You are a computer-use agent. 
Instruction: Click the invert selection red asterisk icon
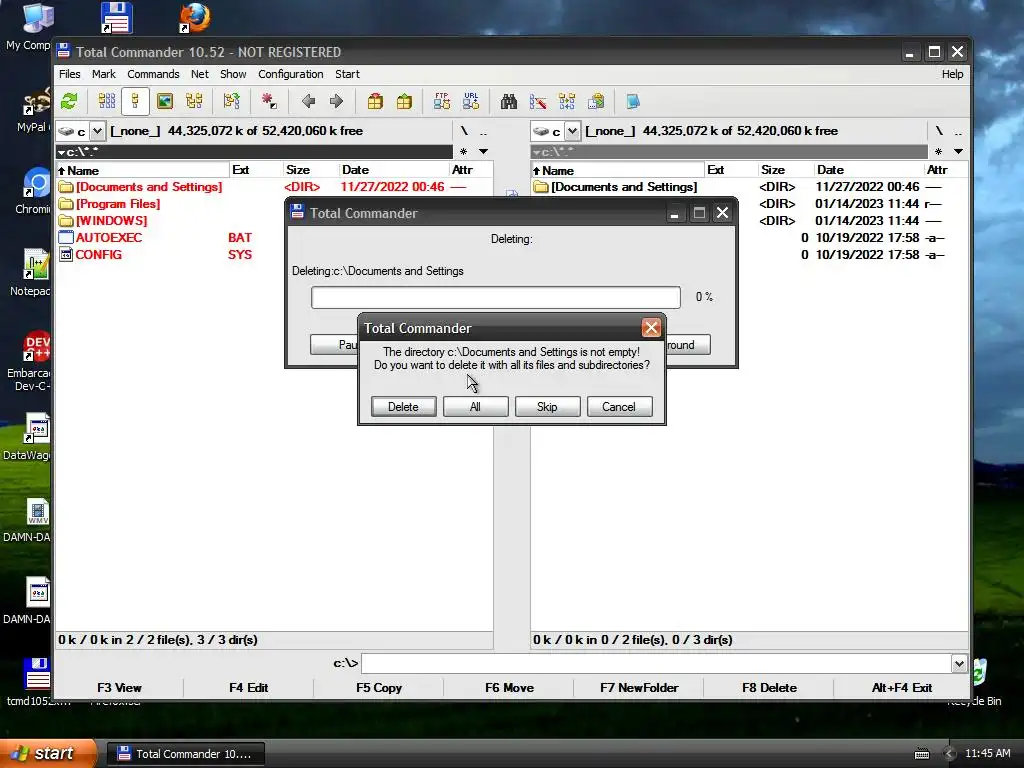coord(268,101)
